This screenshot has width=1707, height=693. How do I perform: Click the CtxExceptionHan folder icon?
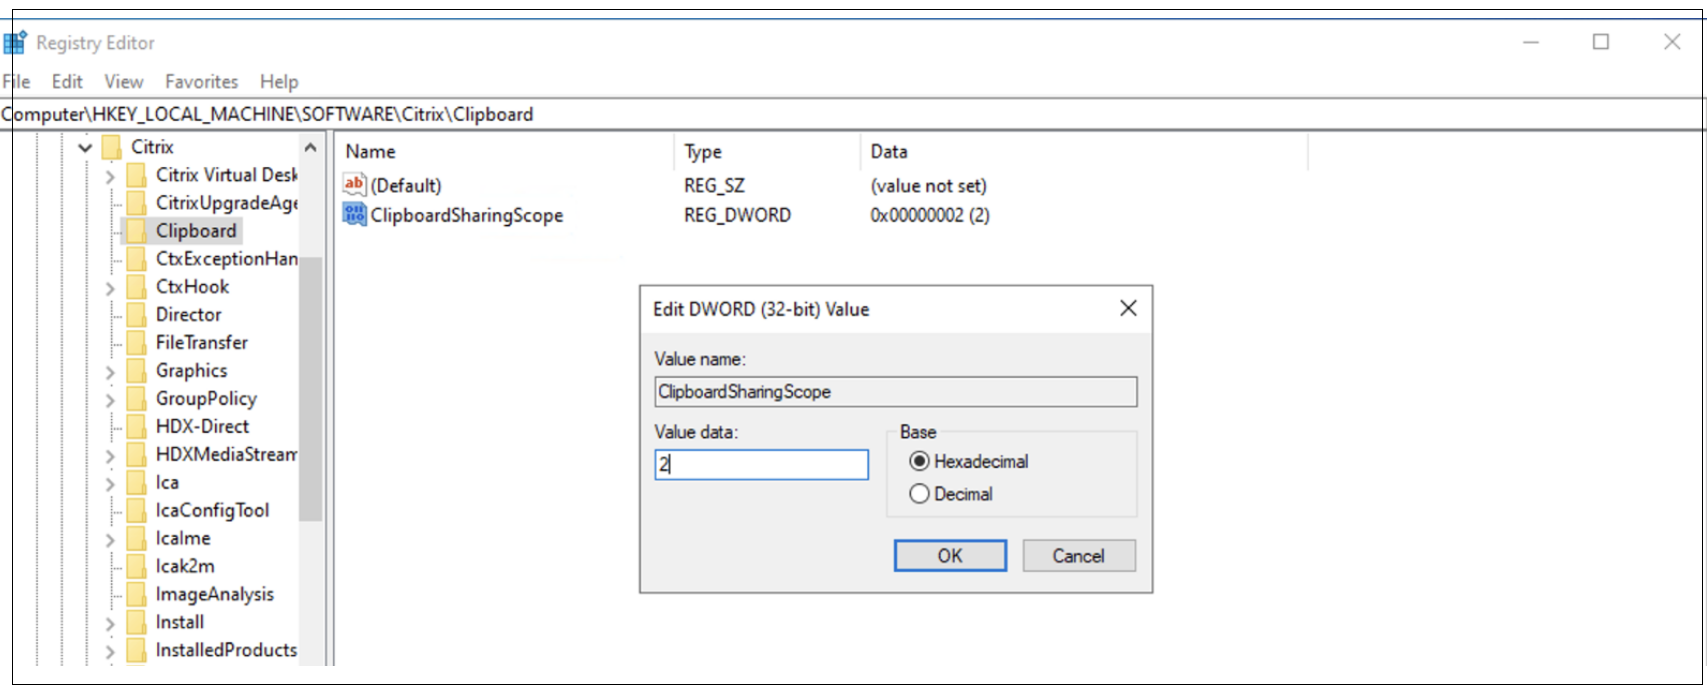coord(137,259)
